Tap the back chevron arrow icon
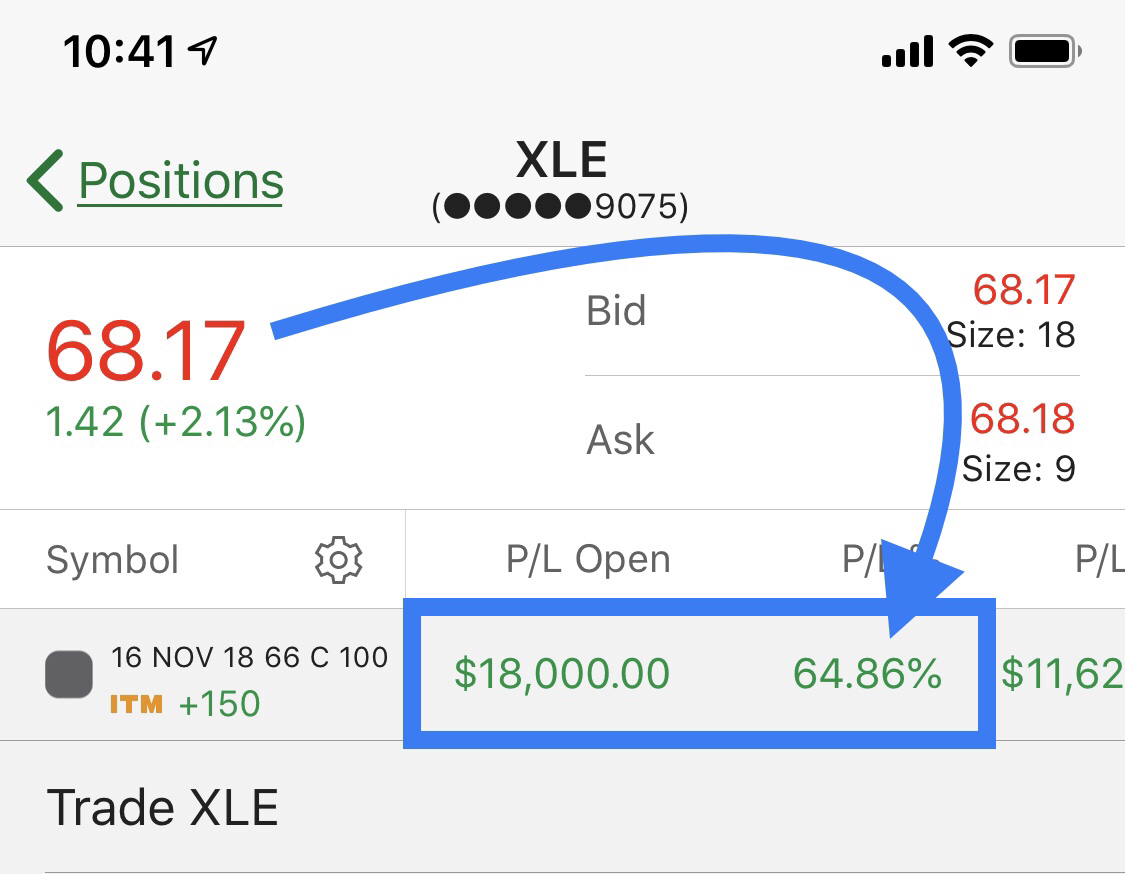This screenshot has width=1125, height=874. pos(45,181)
